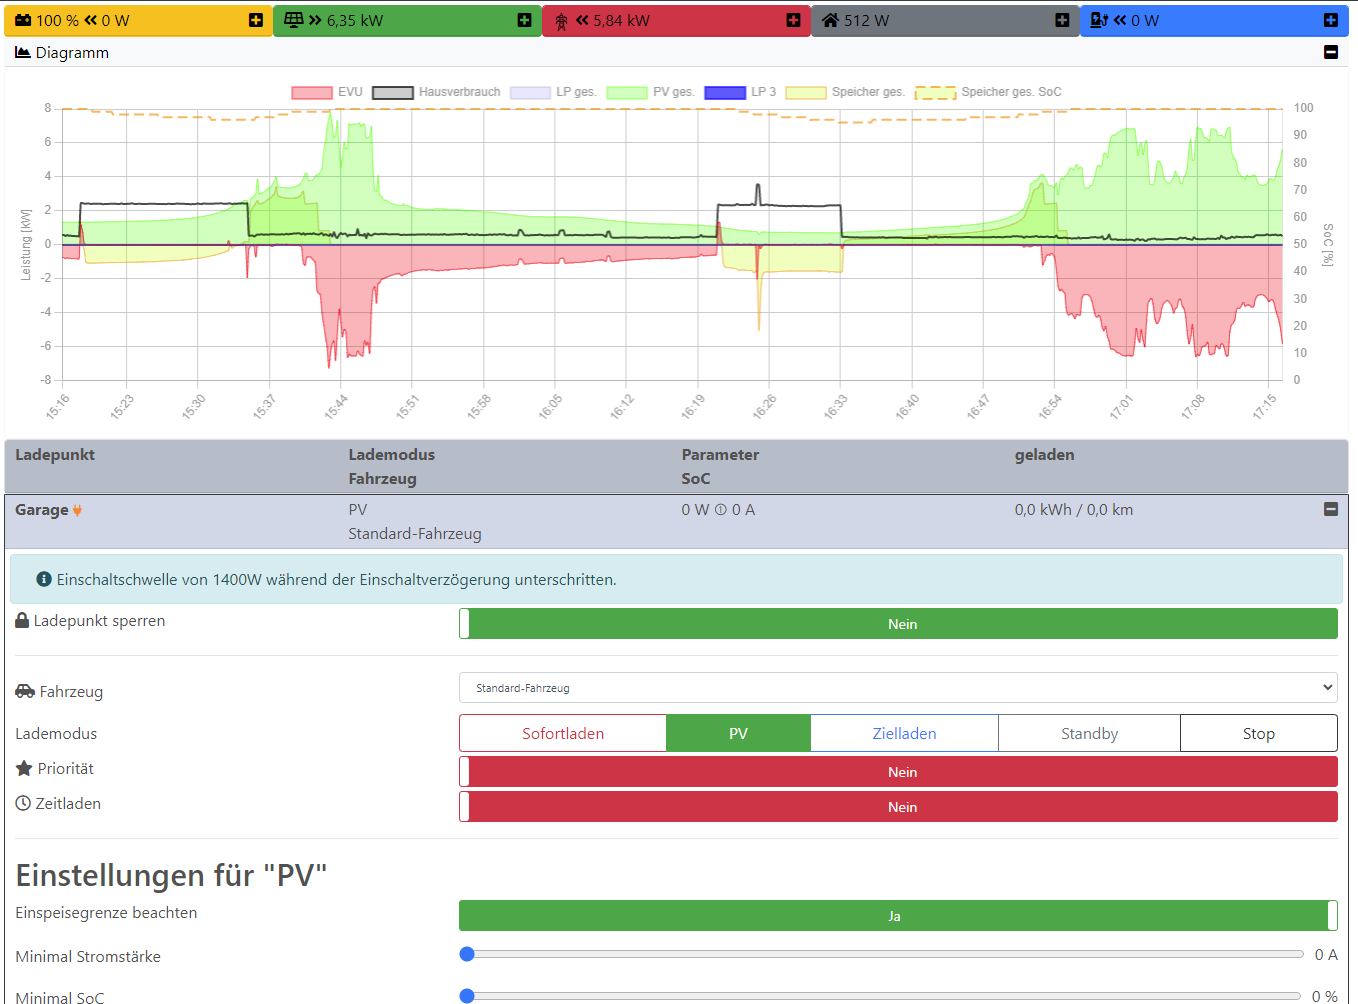1358x1004 pixels.
Task: Select the Sofortladen charge mode
Action: tap(563, 733)
